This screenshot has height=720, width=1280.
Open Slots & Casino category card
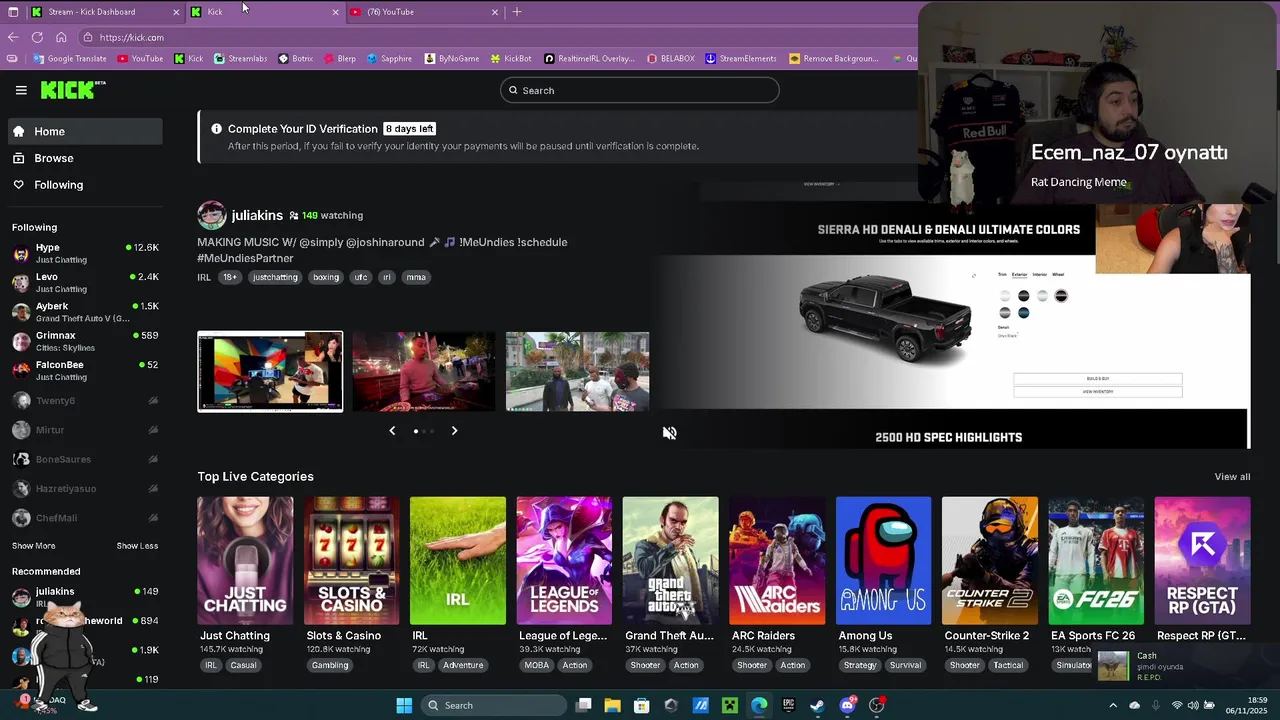351,561
